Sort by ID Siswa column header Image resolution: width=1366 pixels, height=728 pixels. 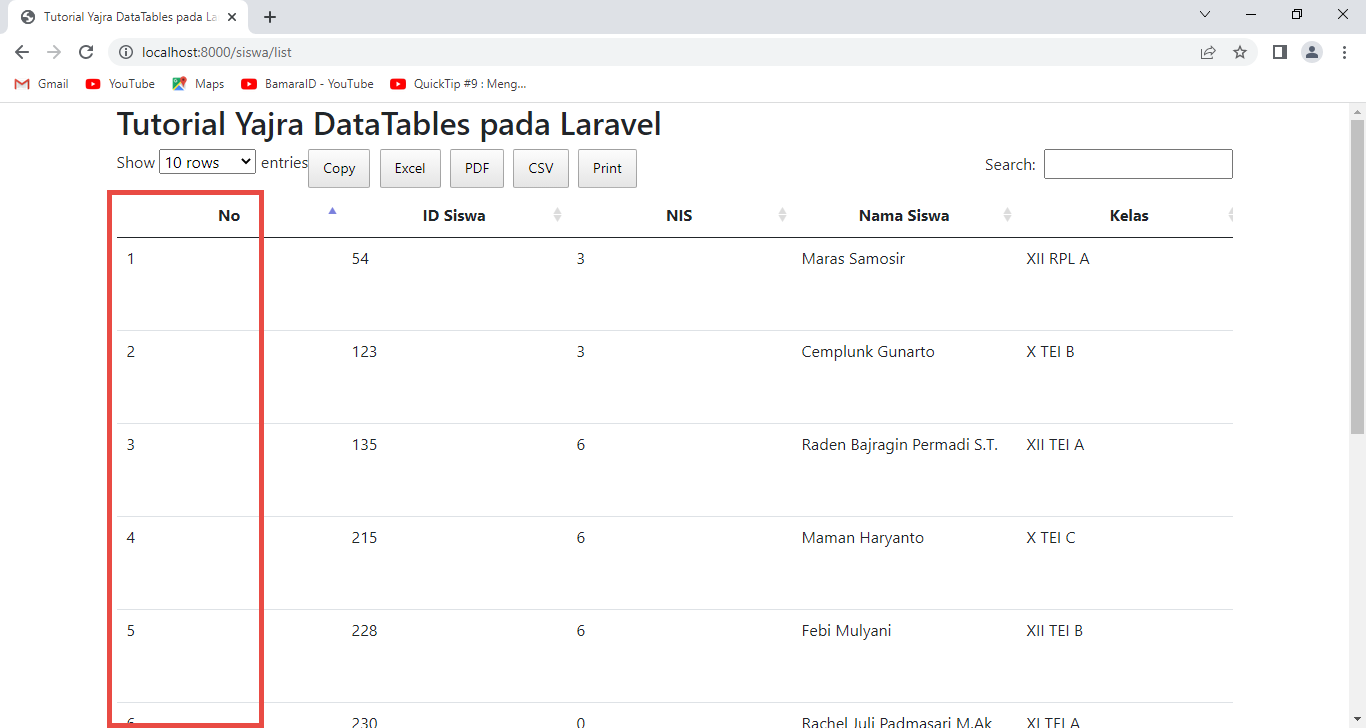(454, 216)
